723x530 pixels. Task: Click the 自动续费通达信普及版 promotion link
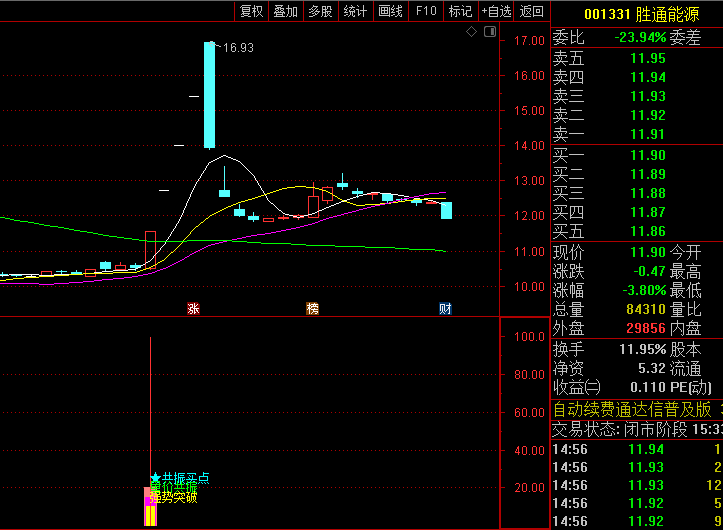pyautogui.click(x=632, y=410)
